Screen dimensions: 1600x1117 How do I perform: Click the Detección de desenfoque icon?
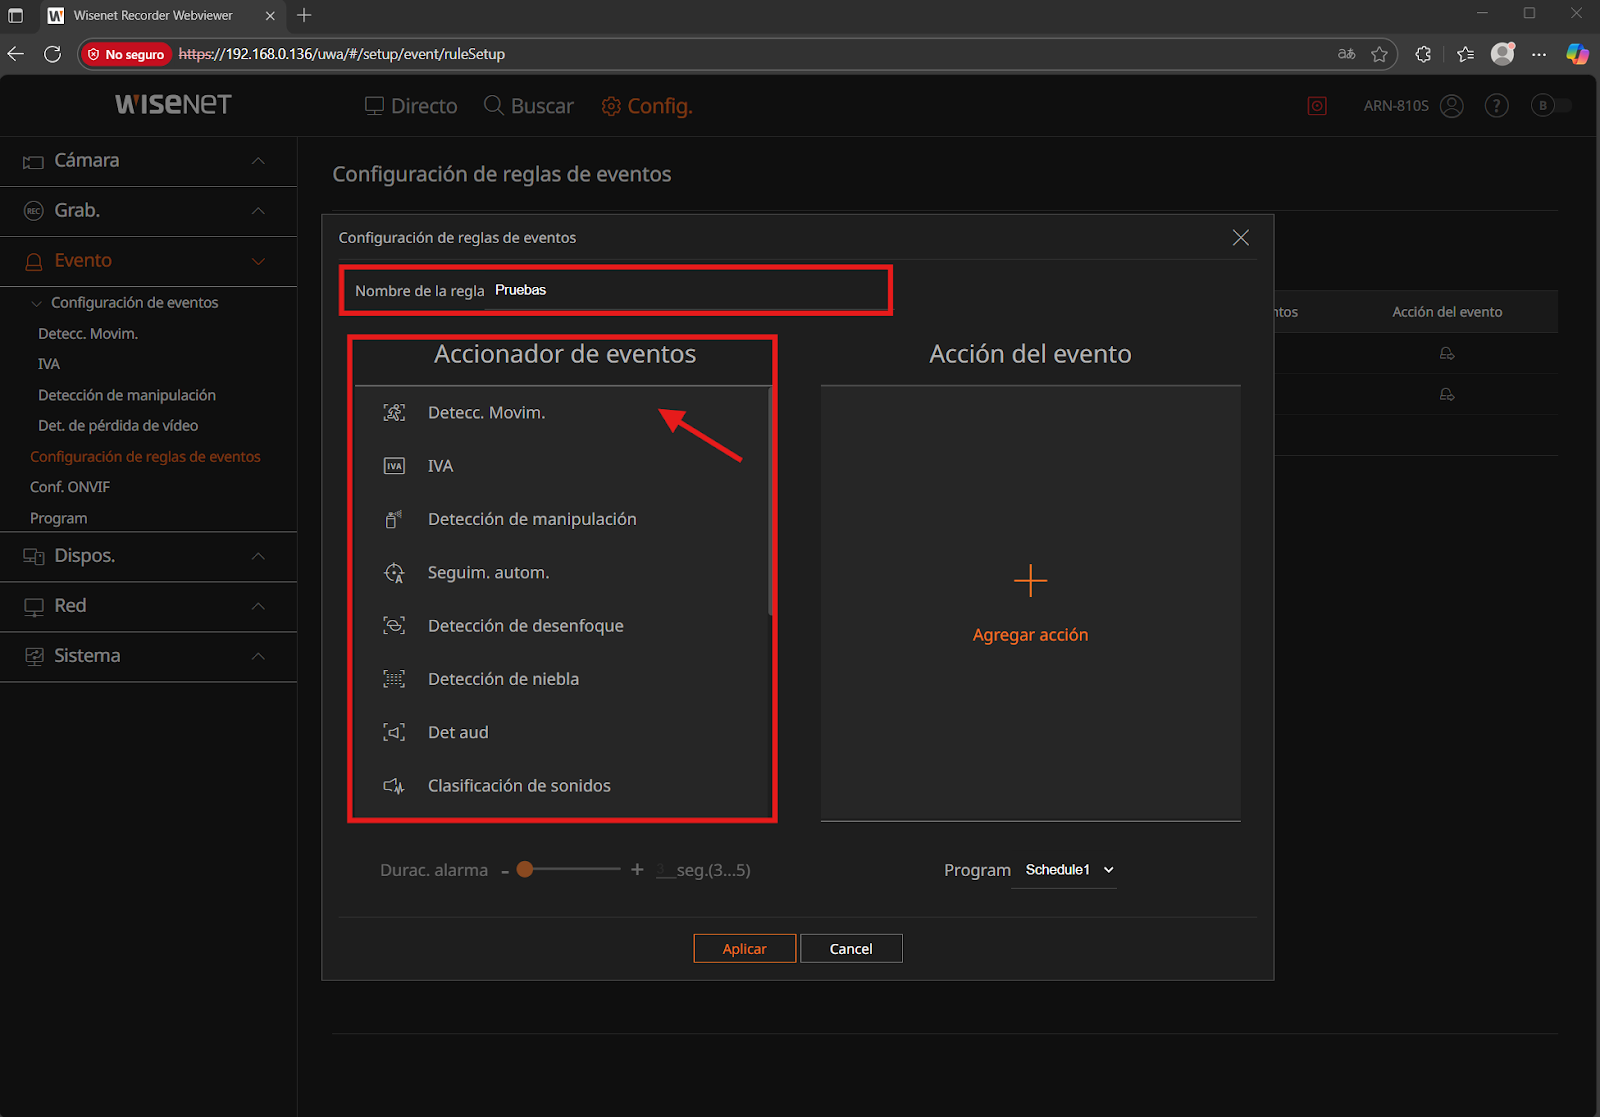[x=394, y=626]
